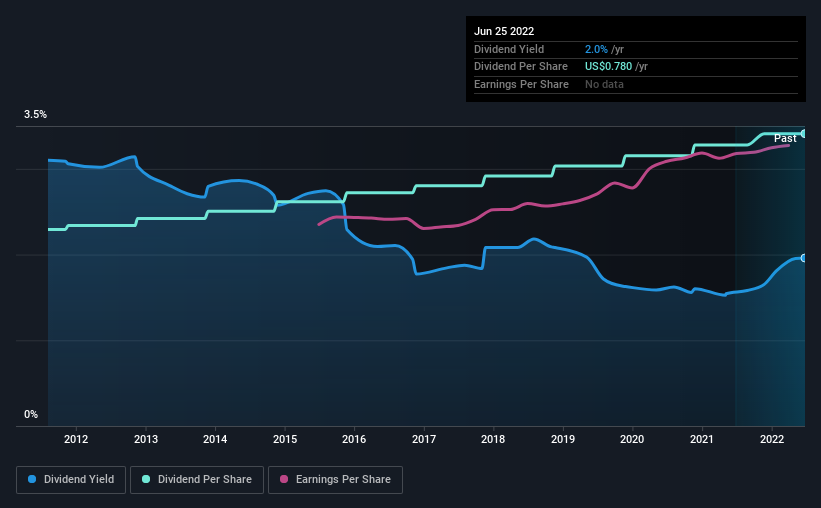Click tooltip 'Earnings Per Share' row label

[522, 84]
